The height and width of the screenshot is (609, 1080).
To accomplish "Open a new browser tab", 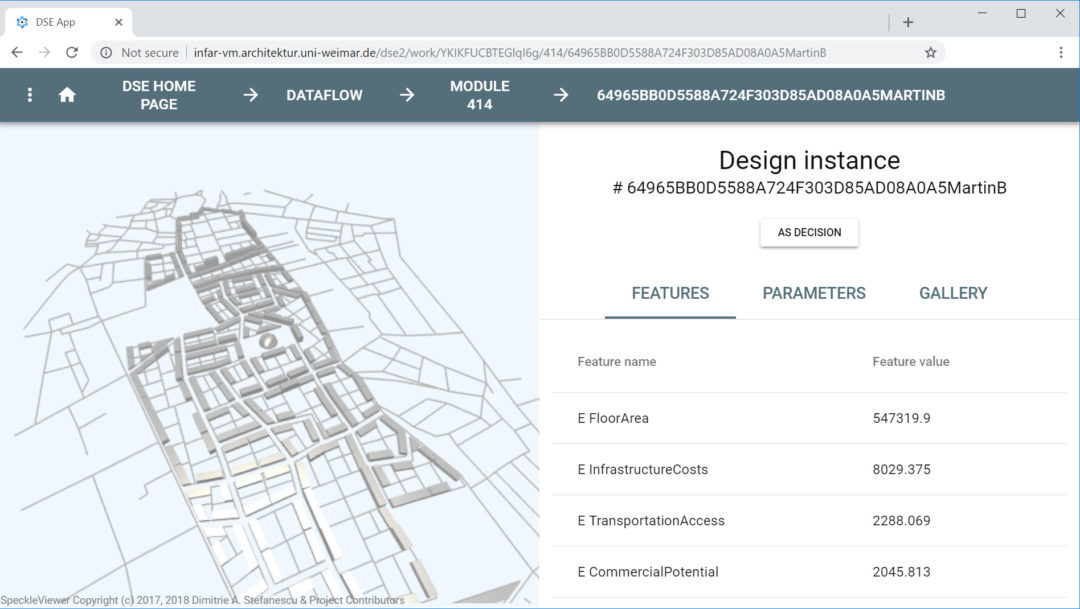I will pos(908,22).
